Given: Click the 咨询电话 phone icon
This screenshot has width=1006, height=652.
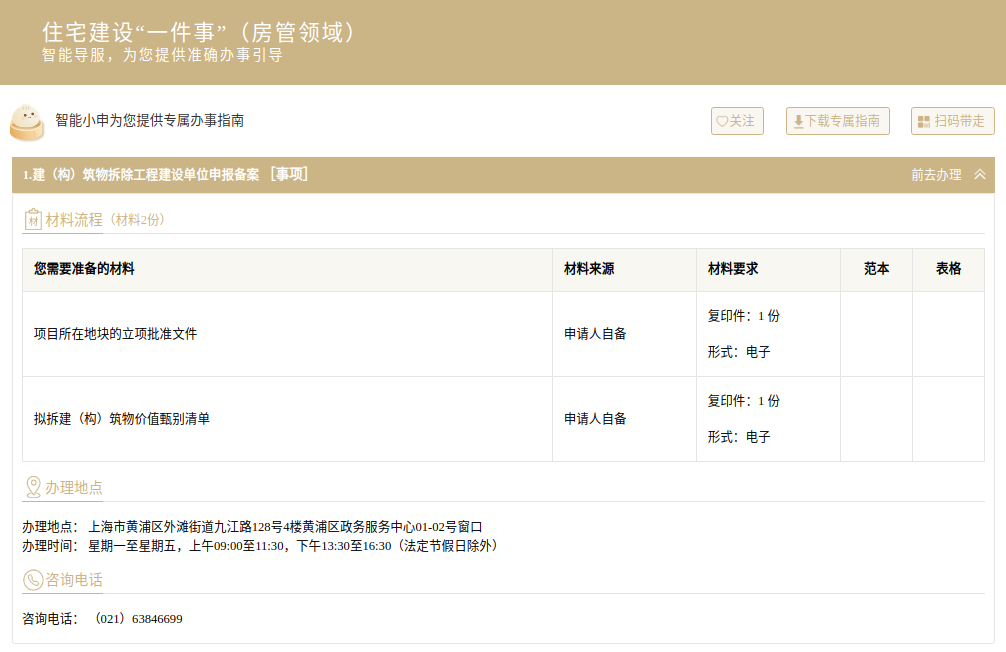Looking at the screenshot, I should pyautogui.click(x=33, y=580).
